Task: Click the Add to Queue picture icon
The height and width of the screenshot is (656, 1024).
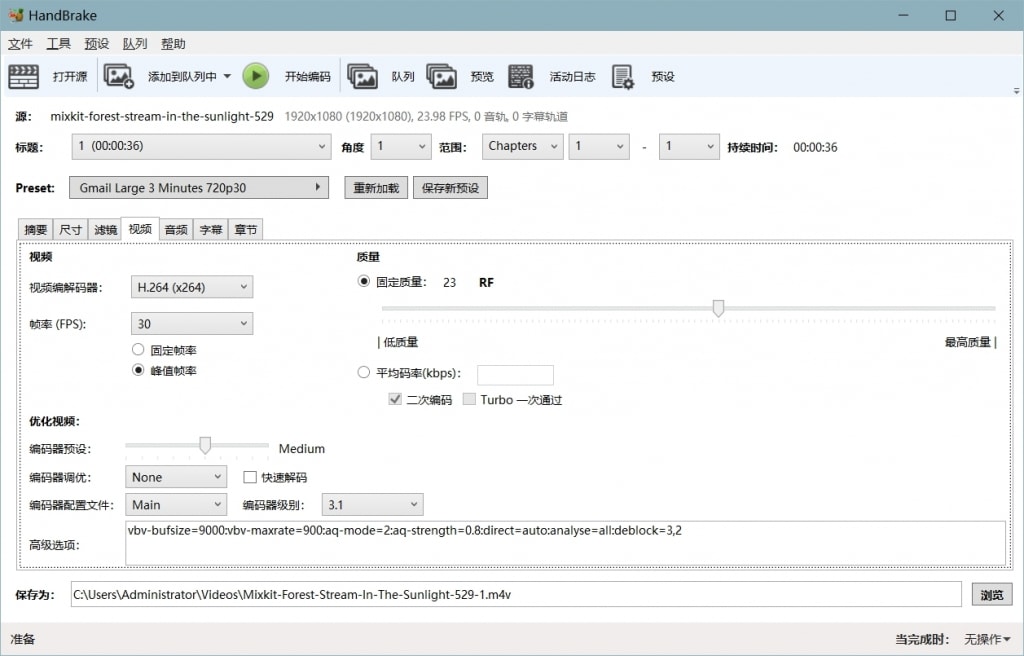Action: (119, 76)
